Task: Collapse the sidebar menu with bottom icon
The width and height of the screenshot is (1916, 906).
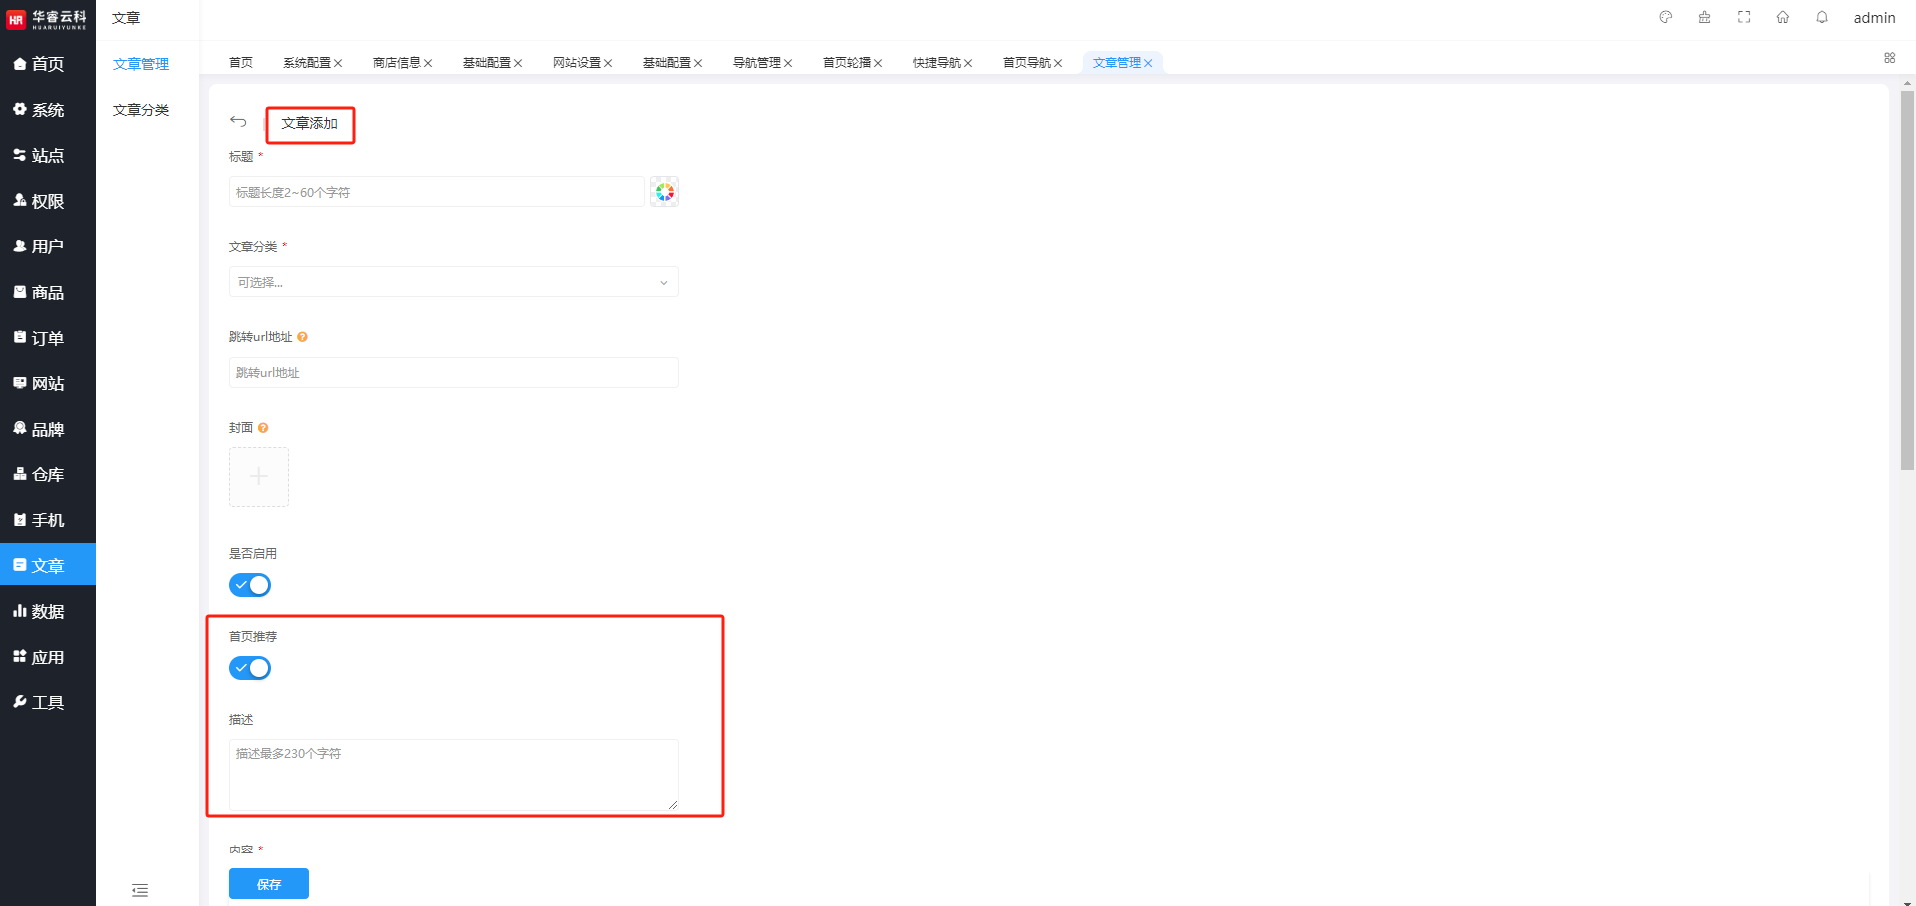Action: pyautogui.click(x=140, y=890)
